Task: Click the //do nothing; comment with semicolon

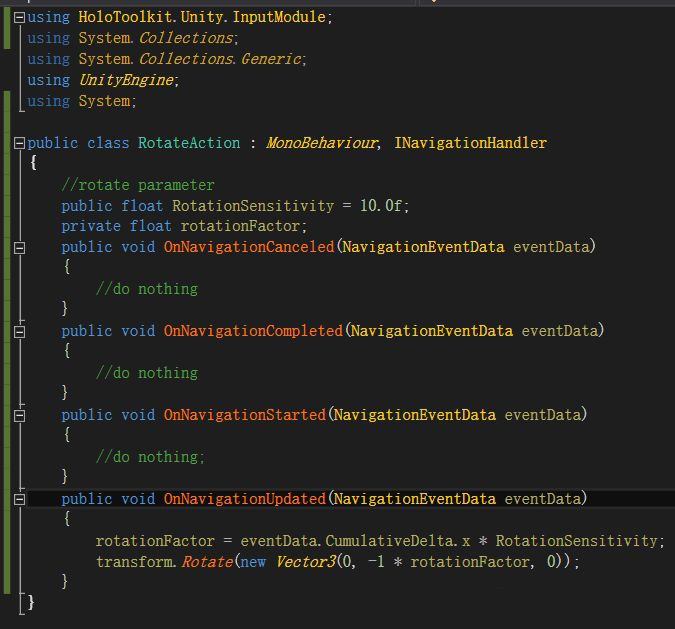Action: [x=150, y=457]
